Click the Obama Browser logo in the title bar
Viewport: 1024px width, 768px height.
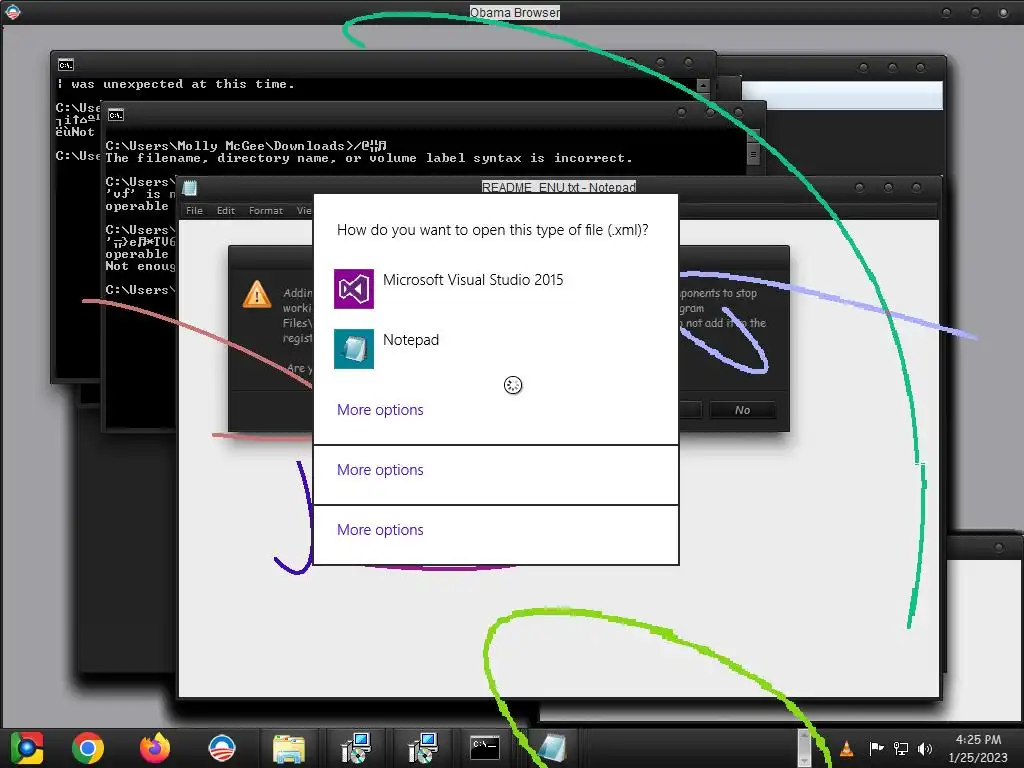pos(12,12)
